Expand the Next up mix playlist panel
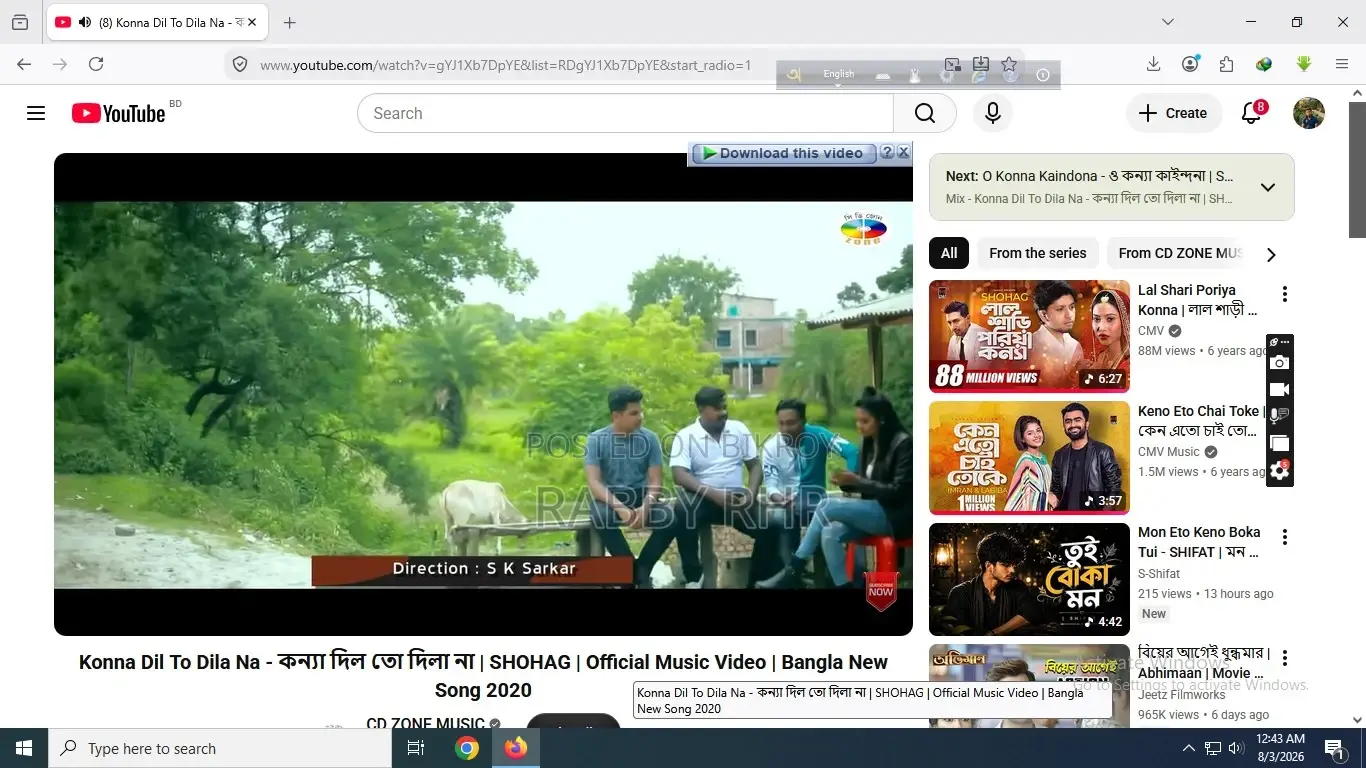The image size is (1366, 768). (1268, 187)
